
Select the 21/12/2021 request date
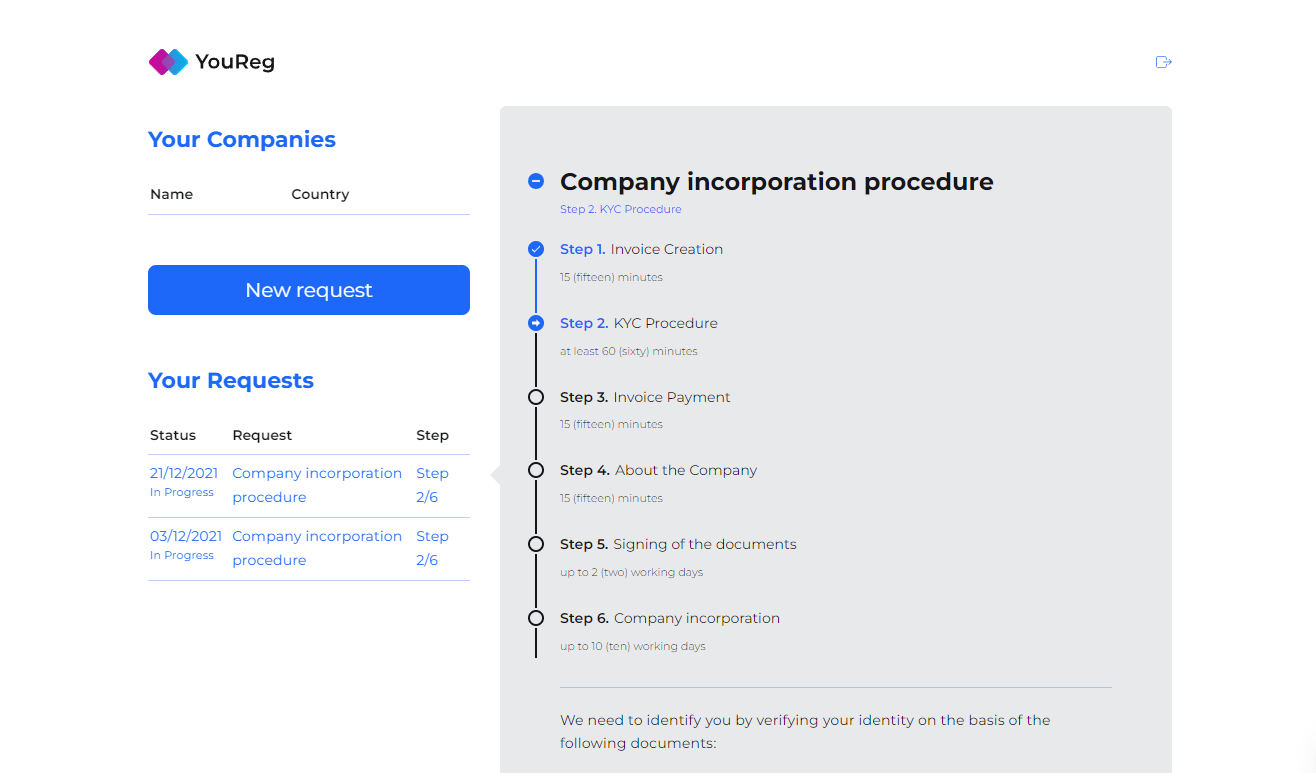[x=186, y=473]
